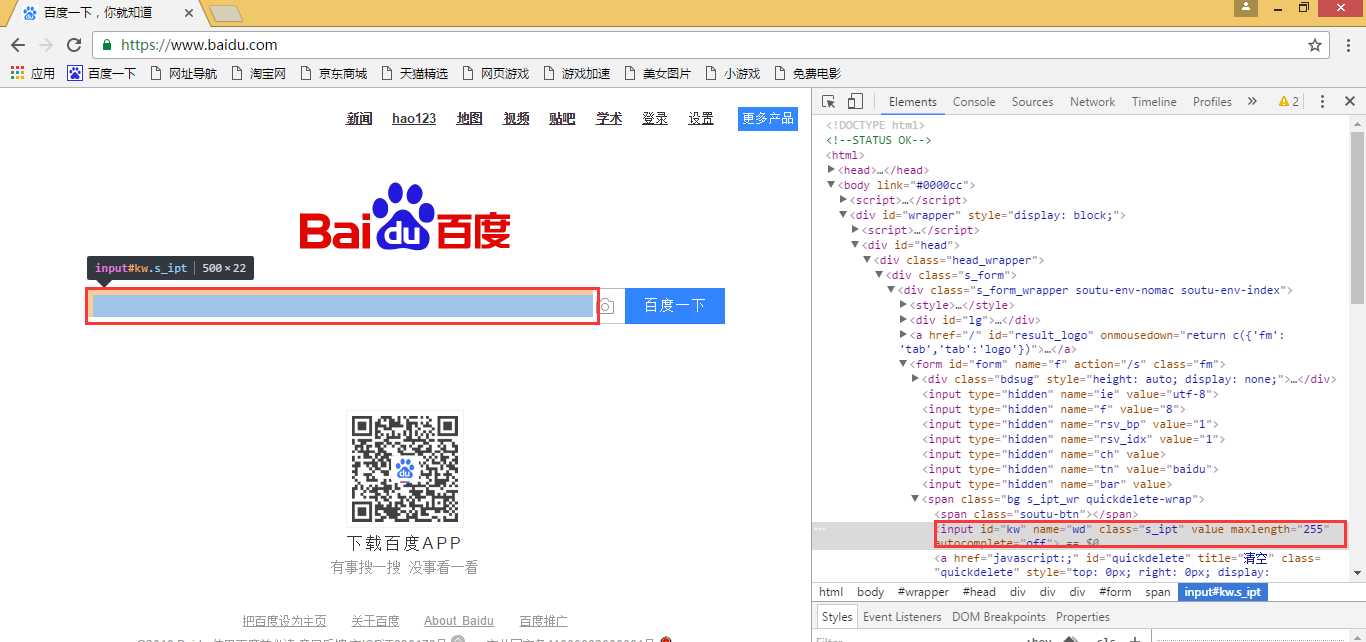This screenshot has height=642, width=1366.
Task: Open the 京东商城 bookmark
Action: point(334,73)
